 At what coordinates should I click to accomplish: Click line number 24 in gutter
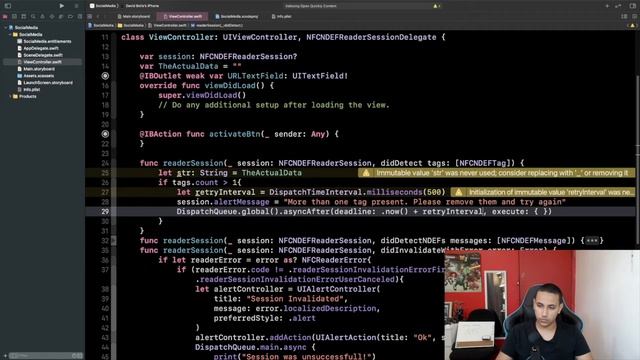105,163
